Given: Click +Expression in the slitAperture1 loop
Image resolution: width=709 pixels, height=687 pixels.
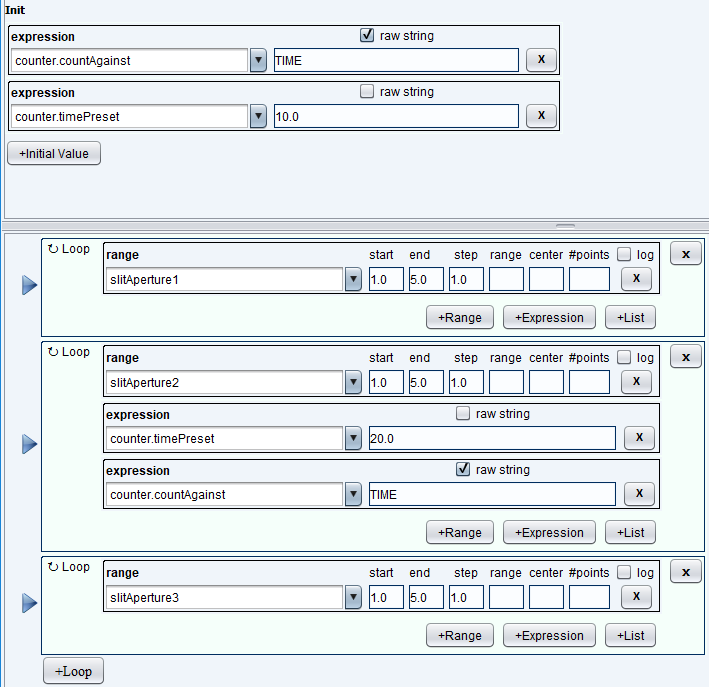Looking at the screenshot, I should point(549,318).
